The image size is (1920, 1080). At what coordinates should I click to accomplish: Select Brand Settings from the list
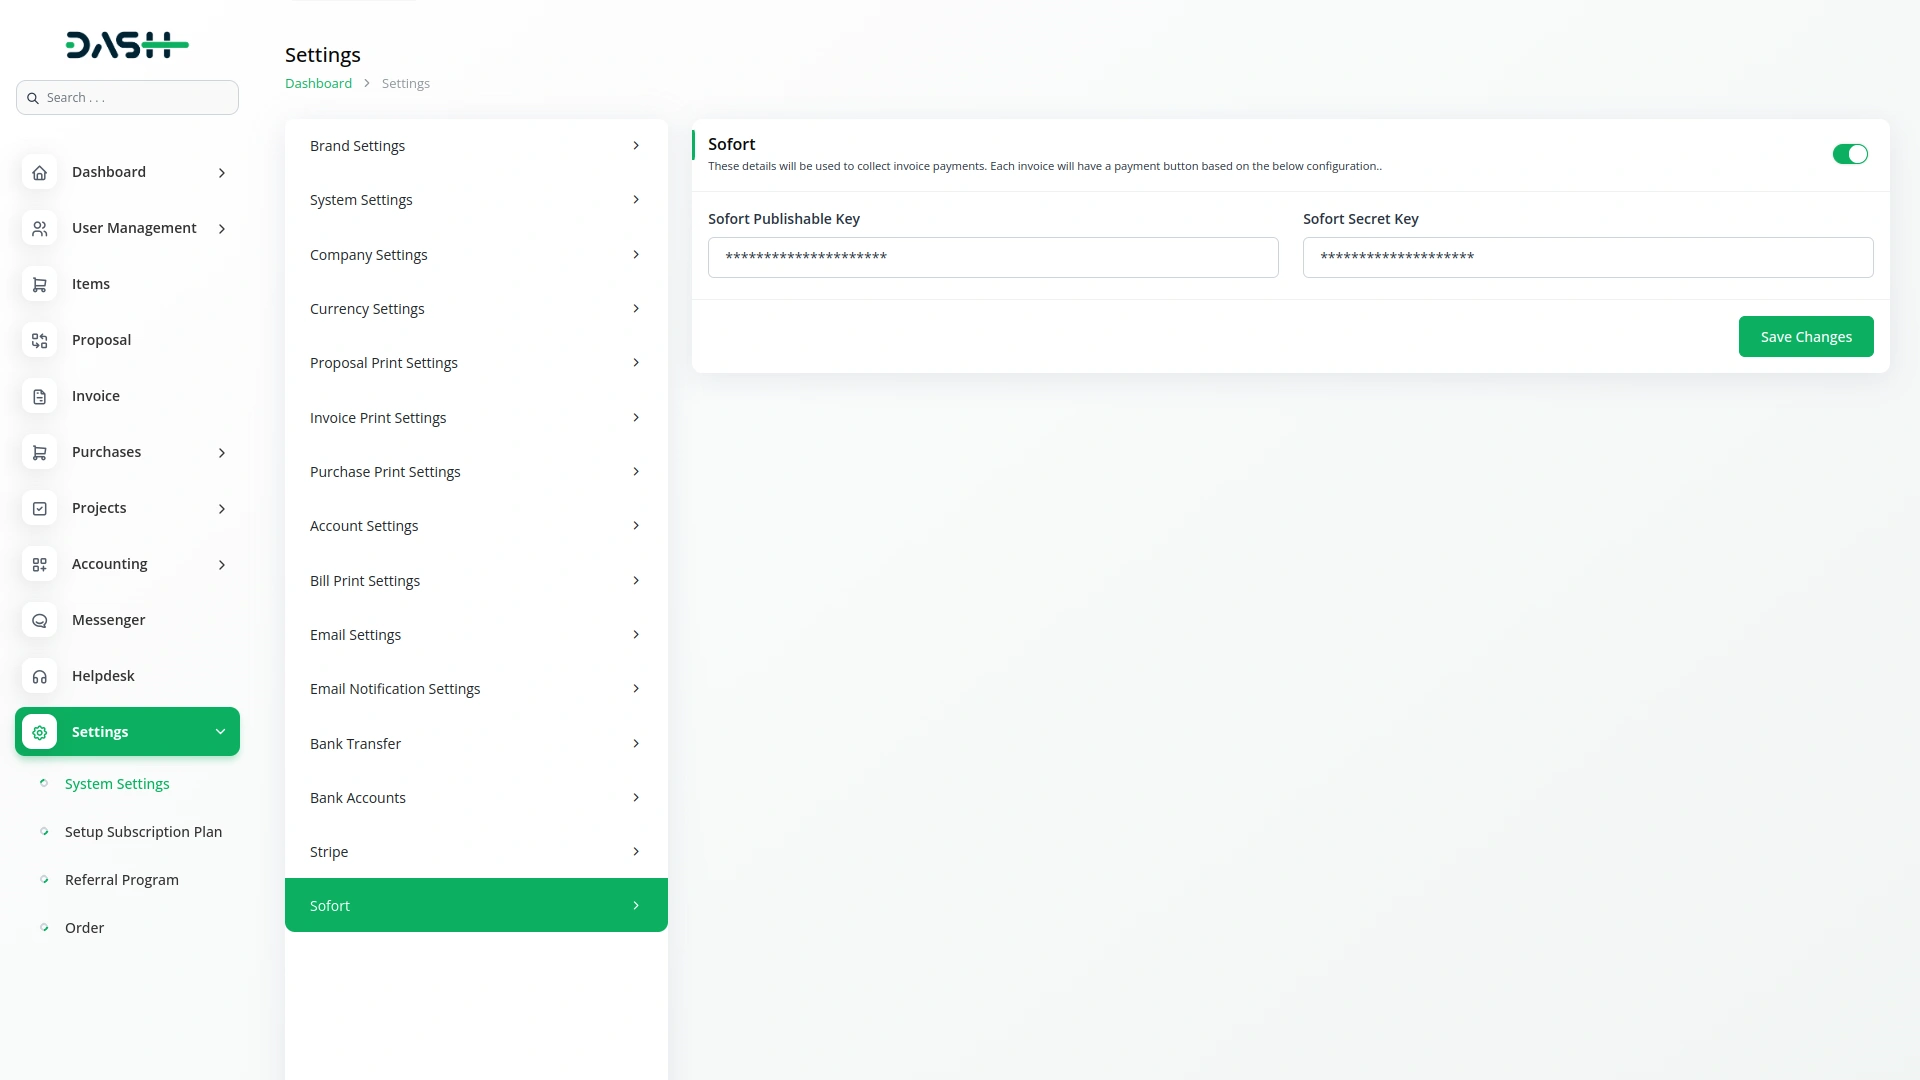476,146
